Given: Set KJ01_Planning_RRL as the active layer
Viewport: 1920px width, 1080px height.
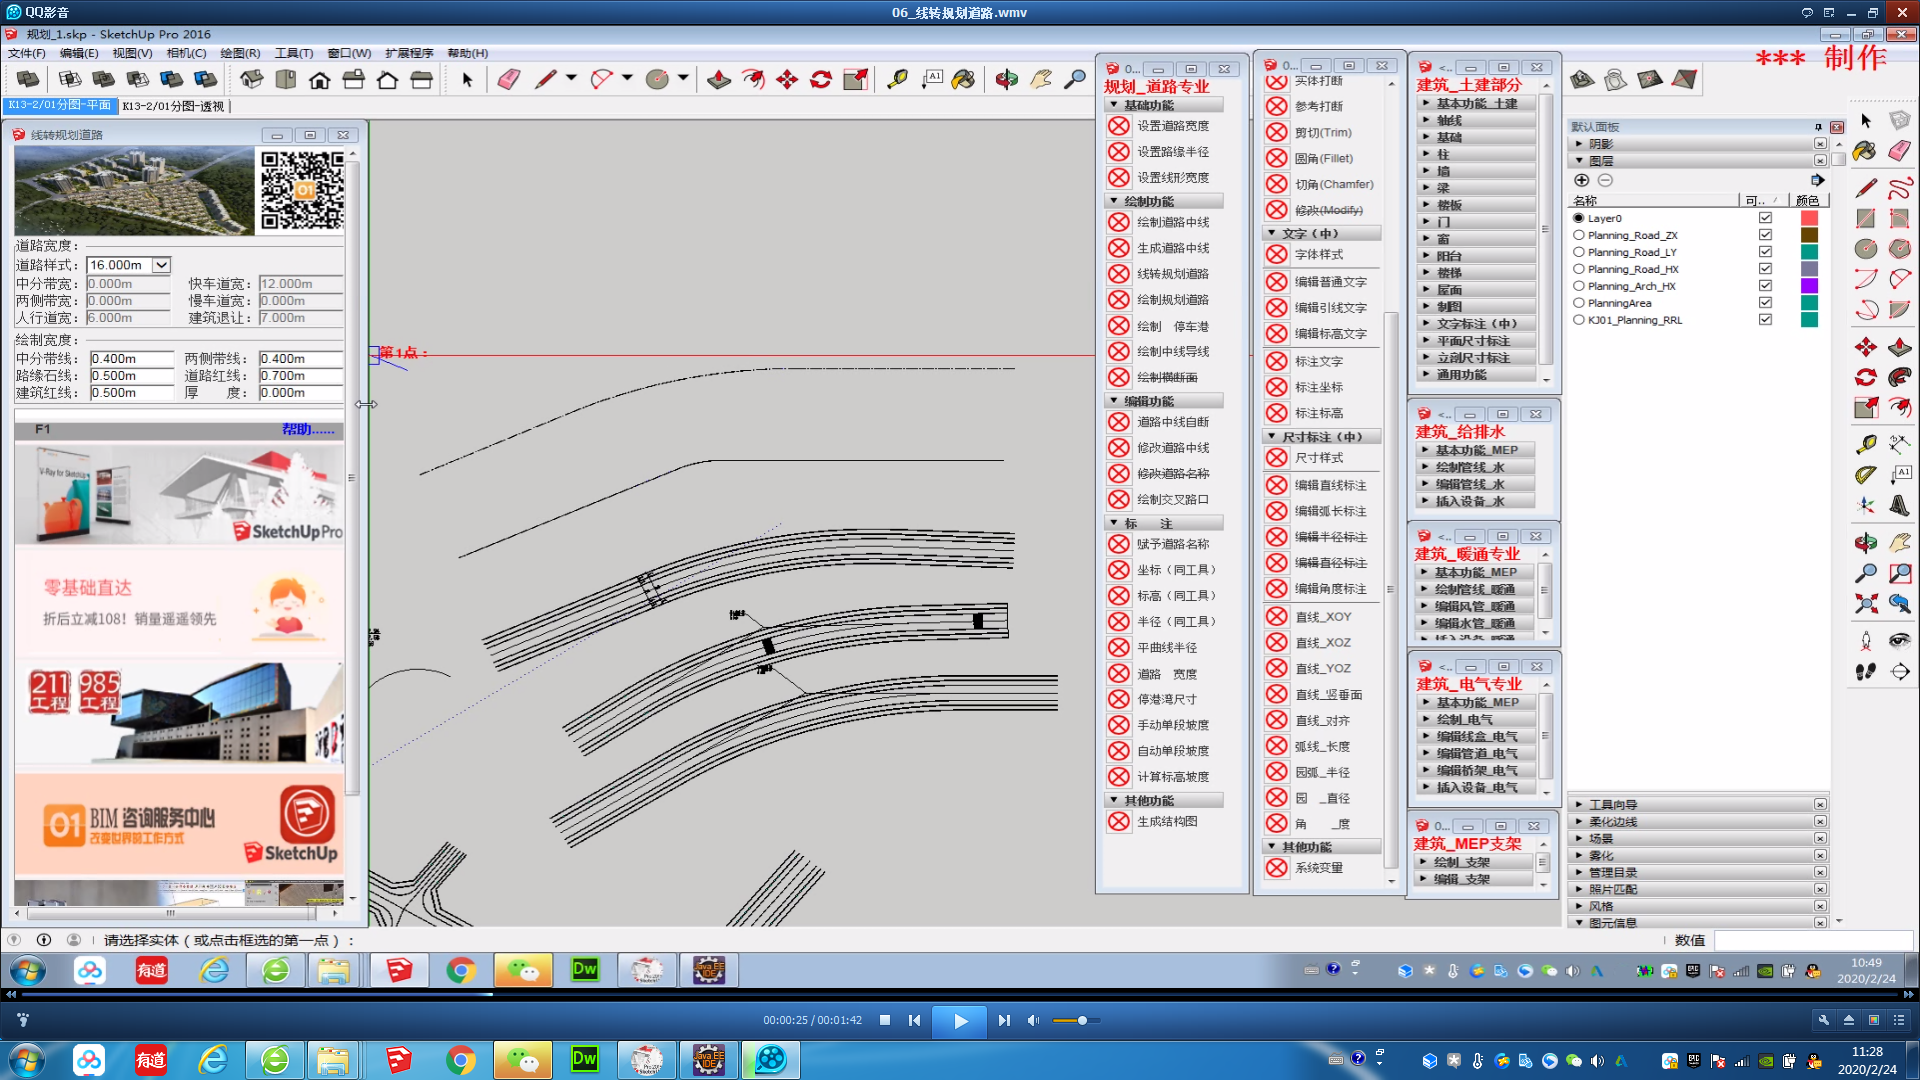Looking at the screenshot, I should click(1579, 320).
